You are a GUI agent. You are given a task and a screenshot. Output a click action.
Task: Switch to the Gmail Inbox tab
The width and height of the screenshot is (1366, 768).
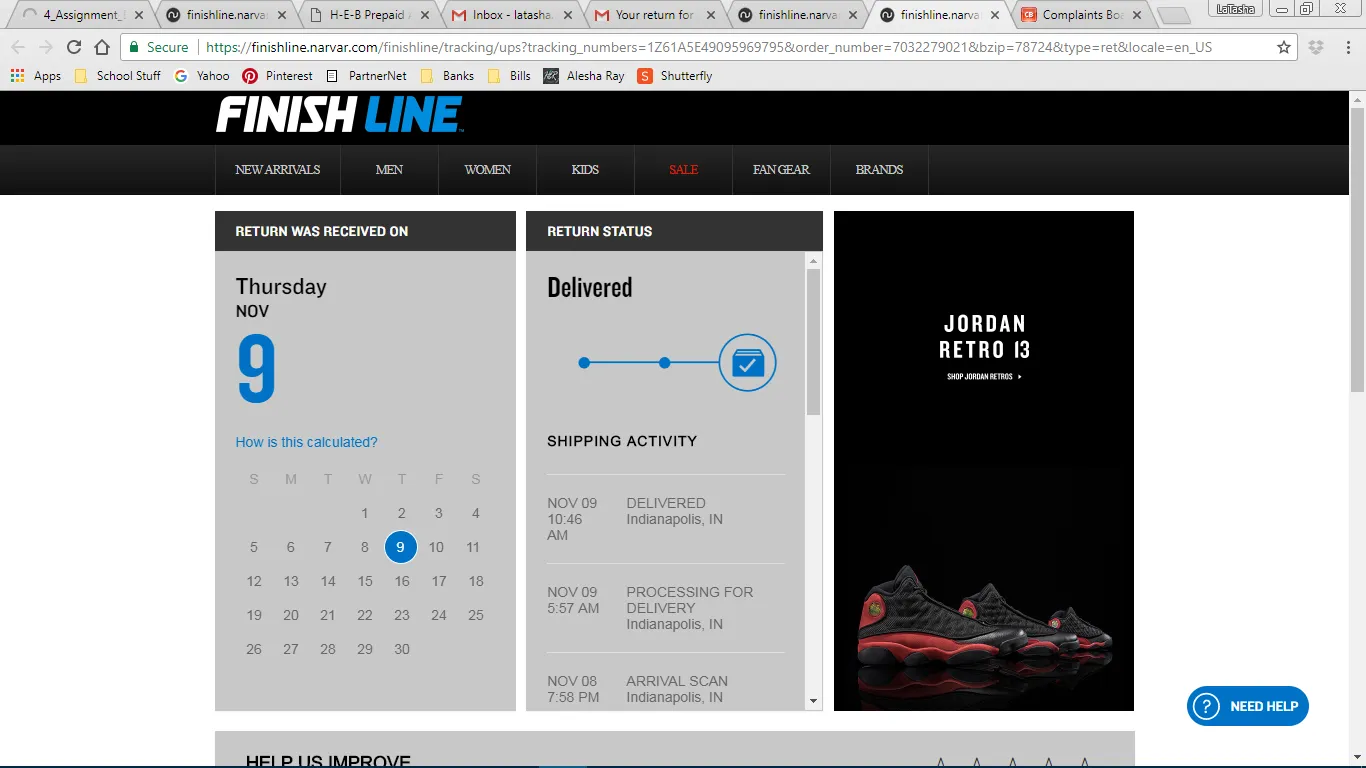[x=508, y=15]
